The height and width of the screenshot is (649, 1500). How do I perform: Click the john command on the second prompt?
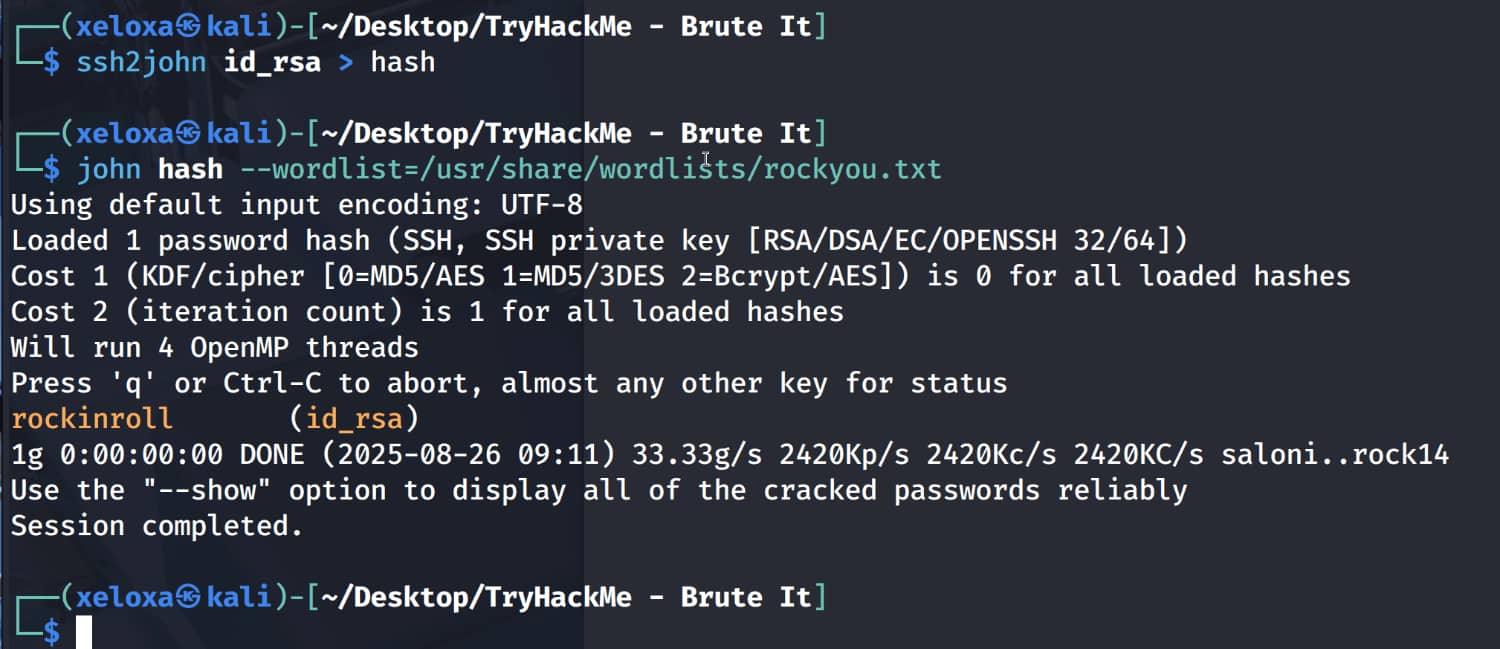click(x=109, y=169)
